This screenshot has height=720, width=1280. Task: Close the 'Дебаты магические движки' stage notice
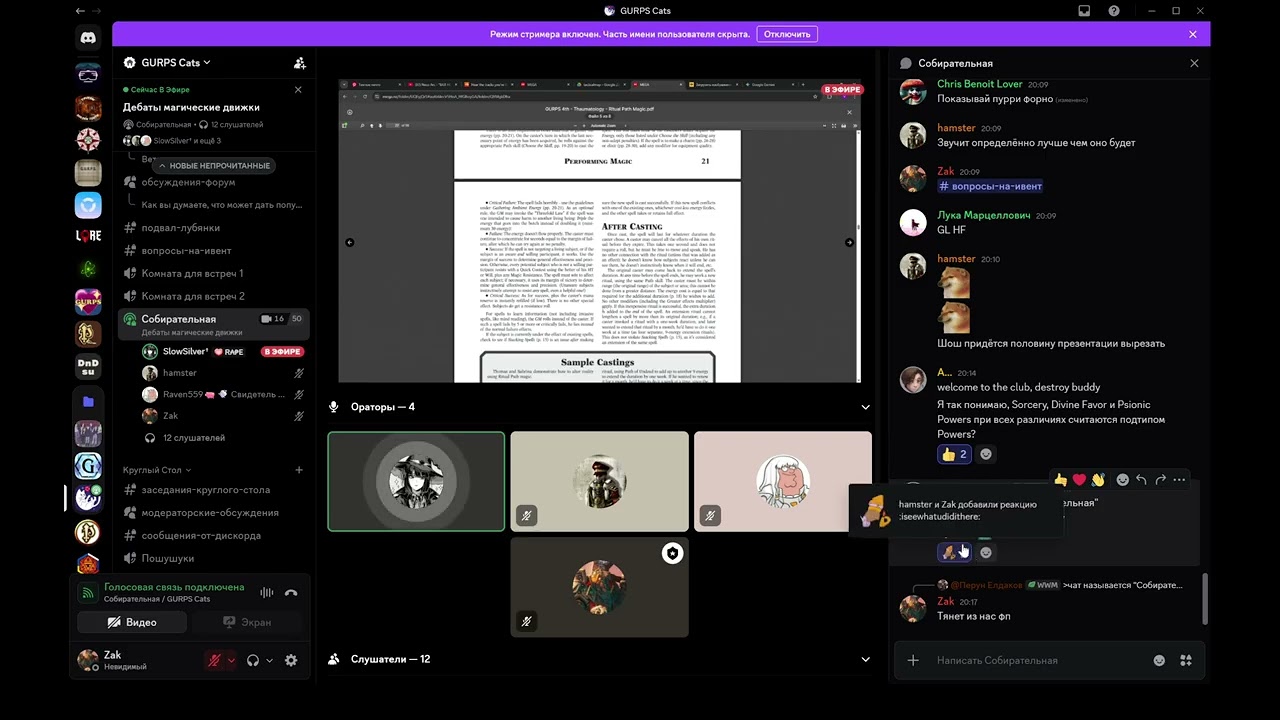(x=298, y=90)
